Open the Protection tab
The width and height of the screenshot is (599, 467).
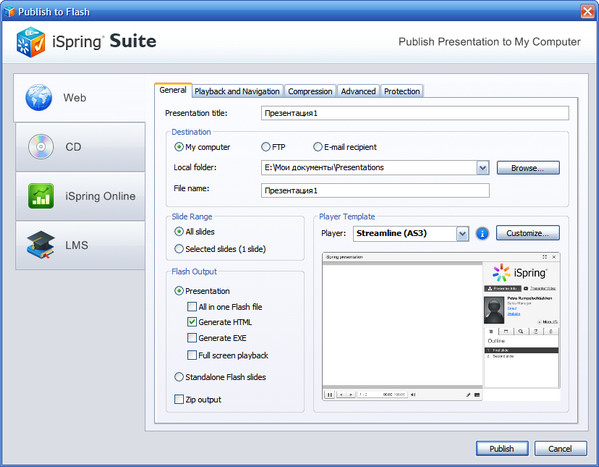pos(402,91)
